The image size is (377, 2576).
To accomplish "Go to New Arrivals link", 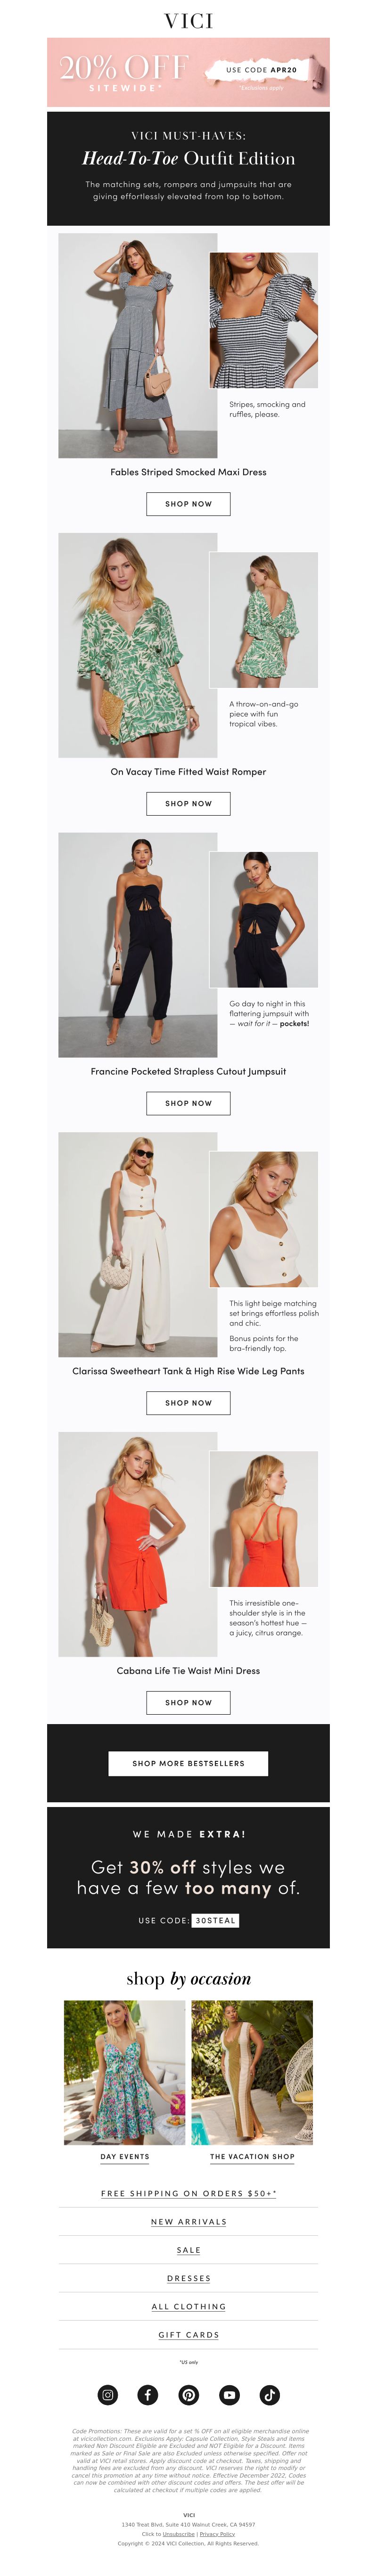I will (x=189, y=2221).
